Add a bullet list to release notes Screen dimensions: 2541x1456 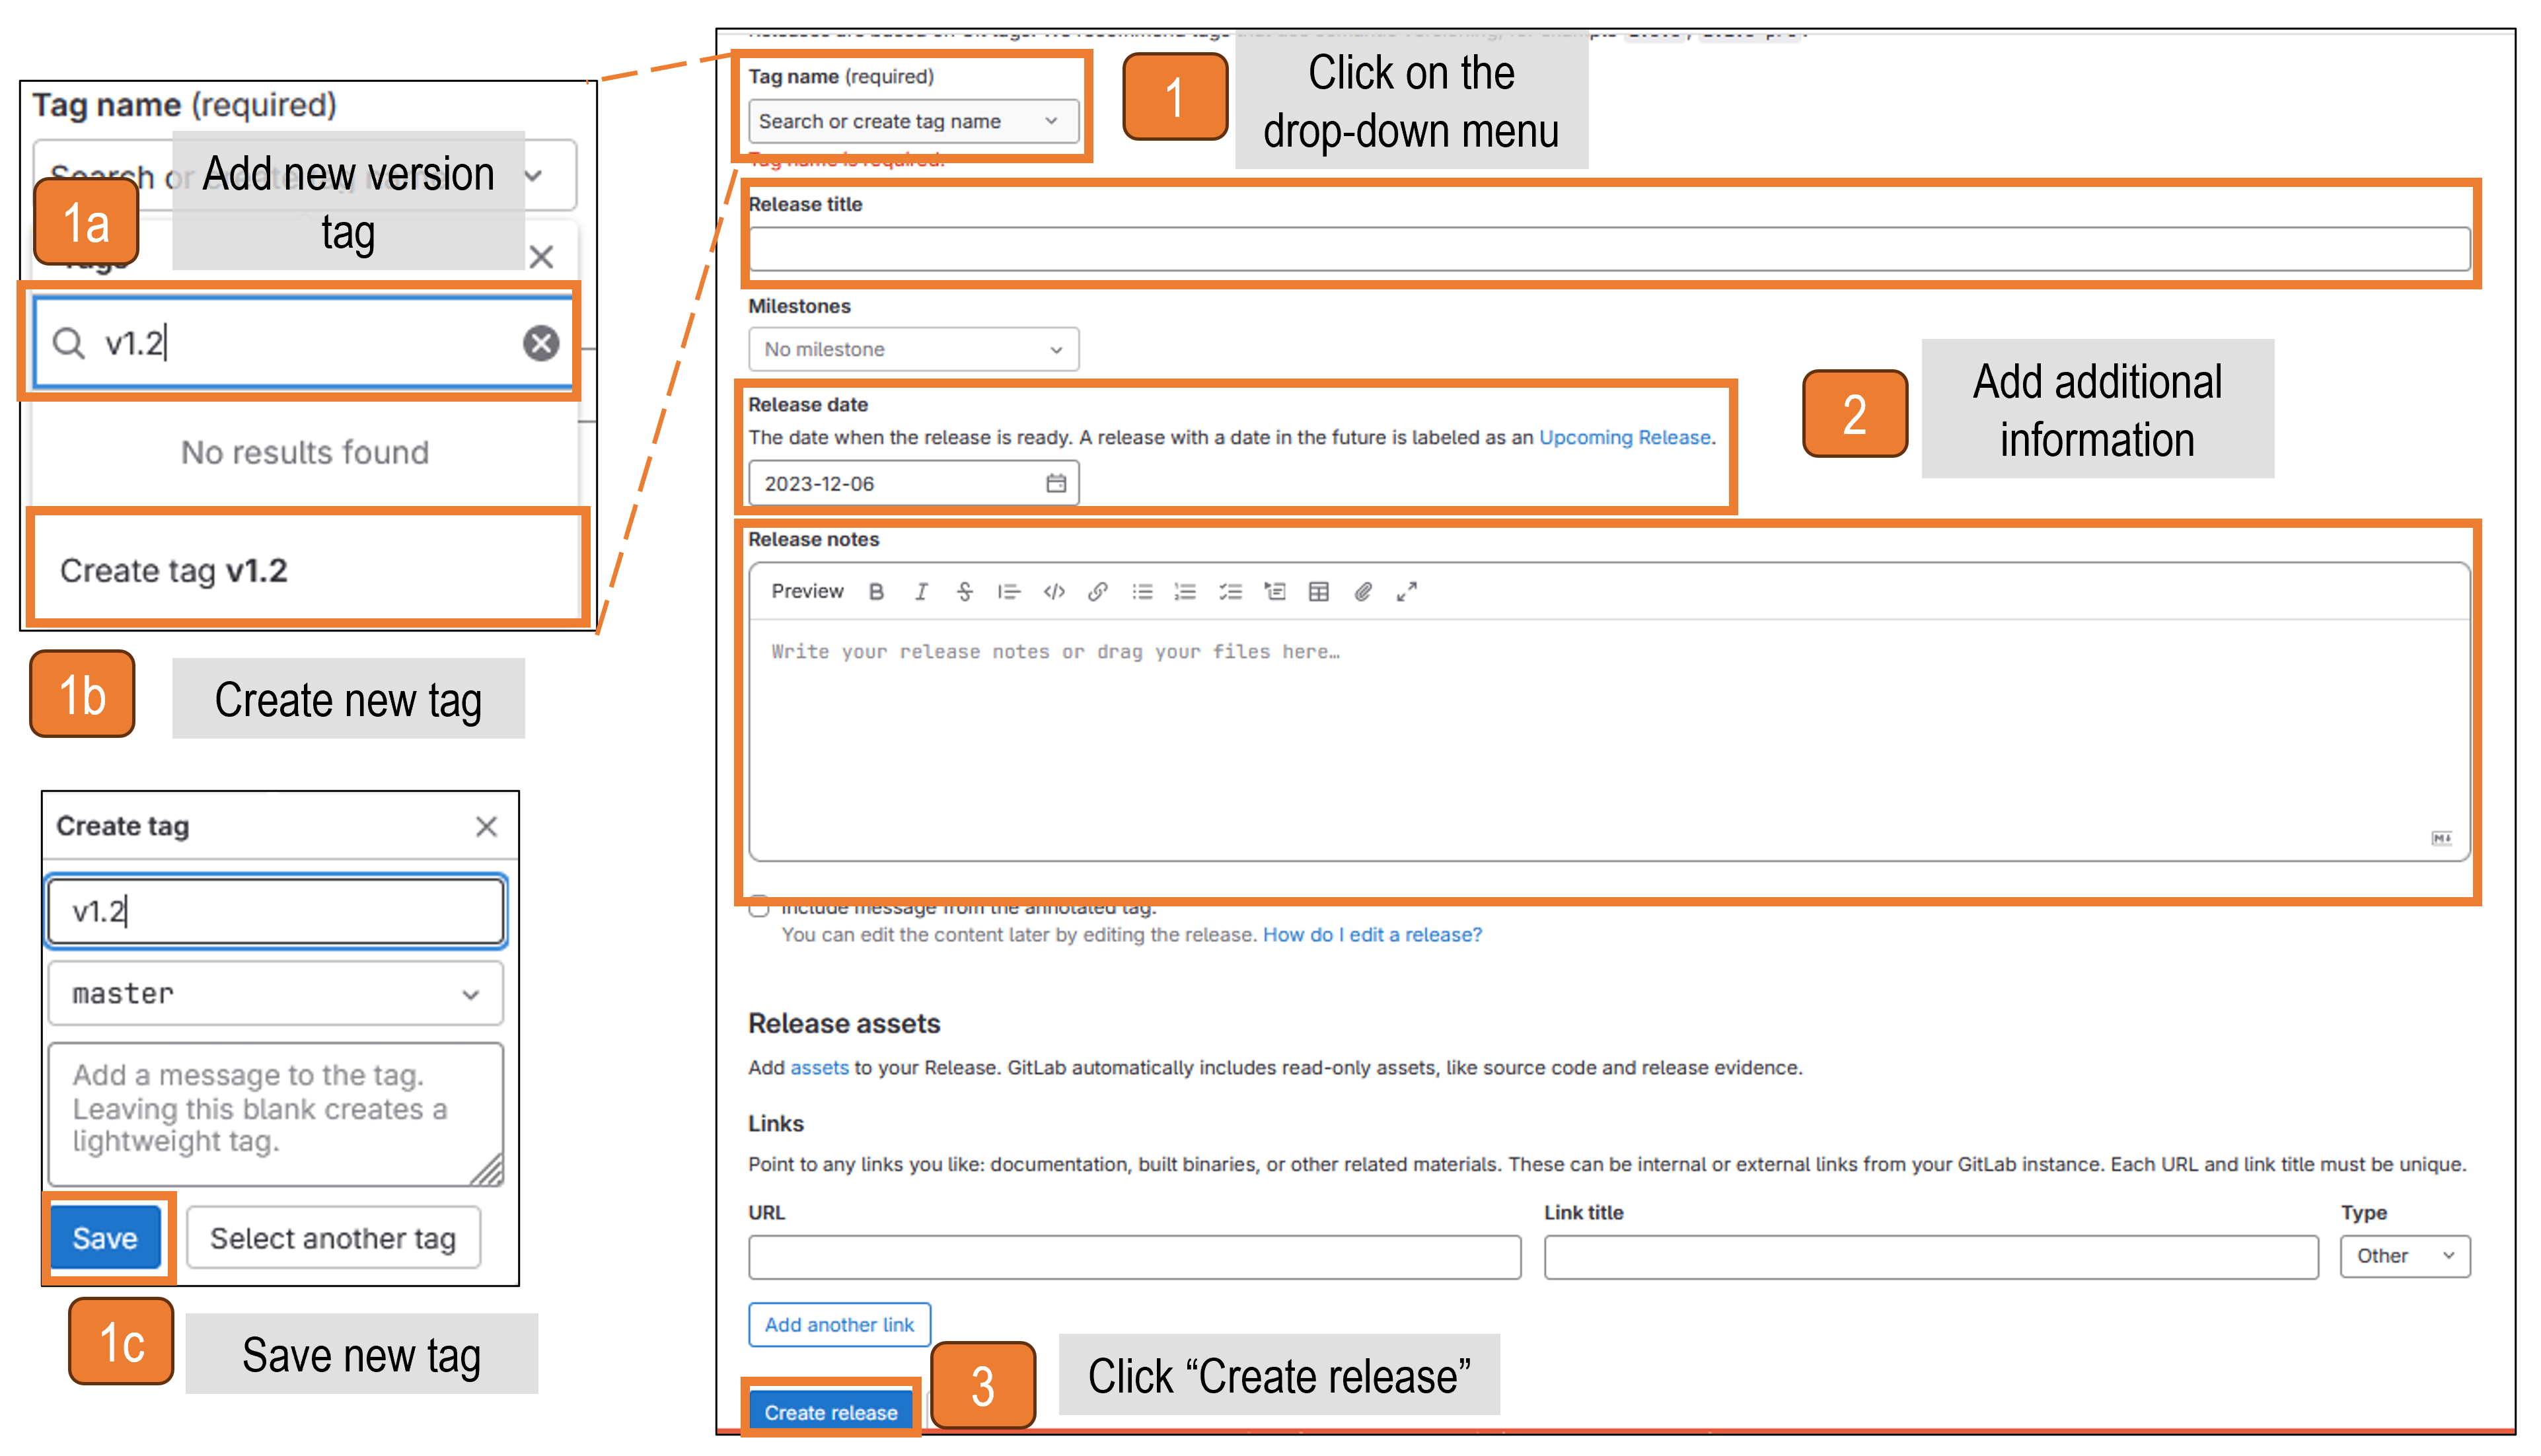[1142, 592]
